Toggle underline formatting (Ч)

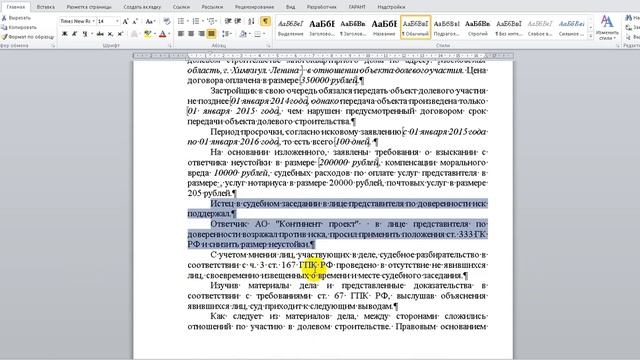point(84,34)
